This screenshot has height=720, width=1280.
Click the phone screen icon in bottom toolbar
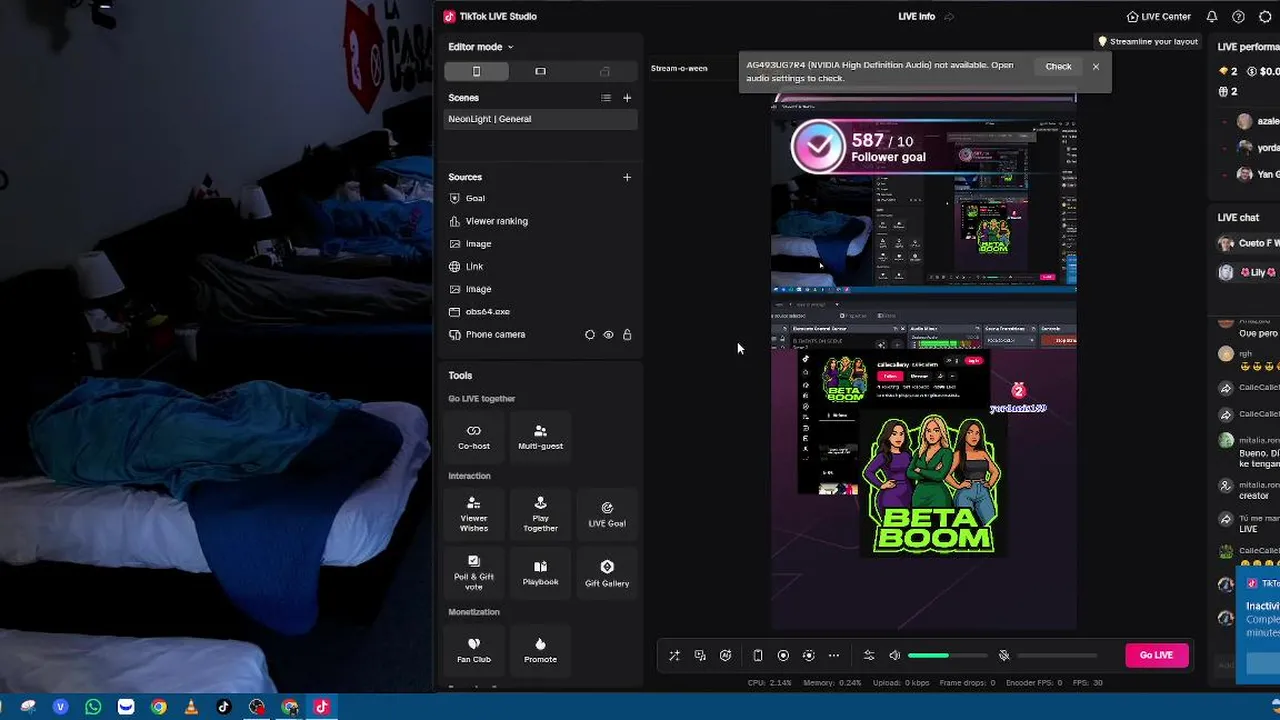click(x=757, y=656)
